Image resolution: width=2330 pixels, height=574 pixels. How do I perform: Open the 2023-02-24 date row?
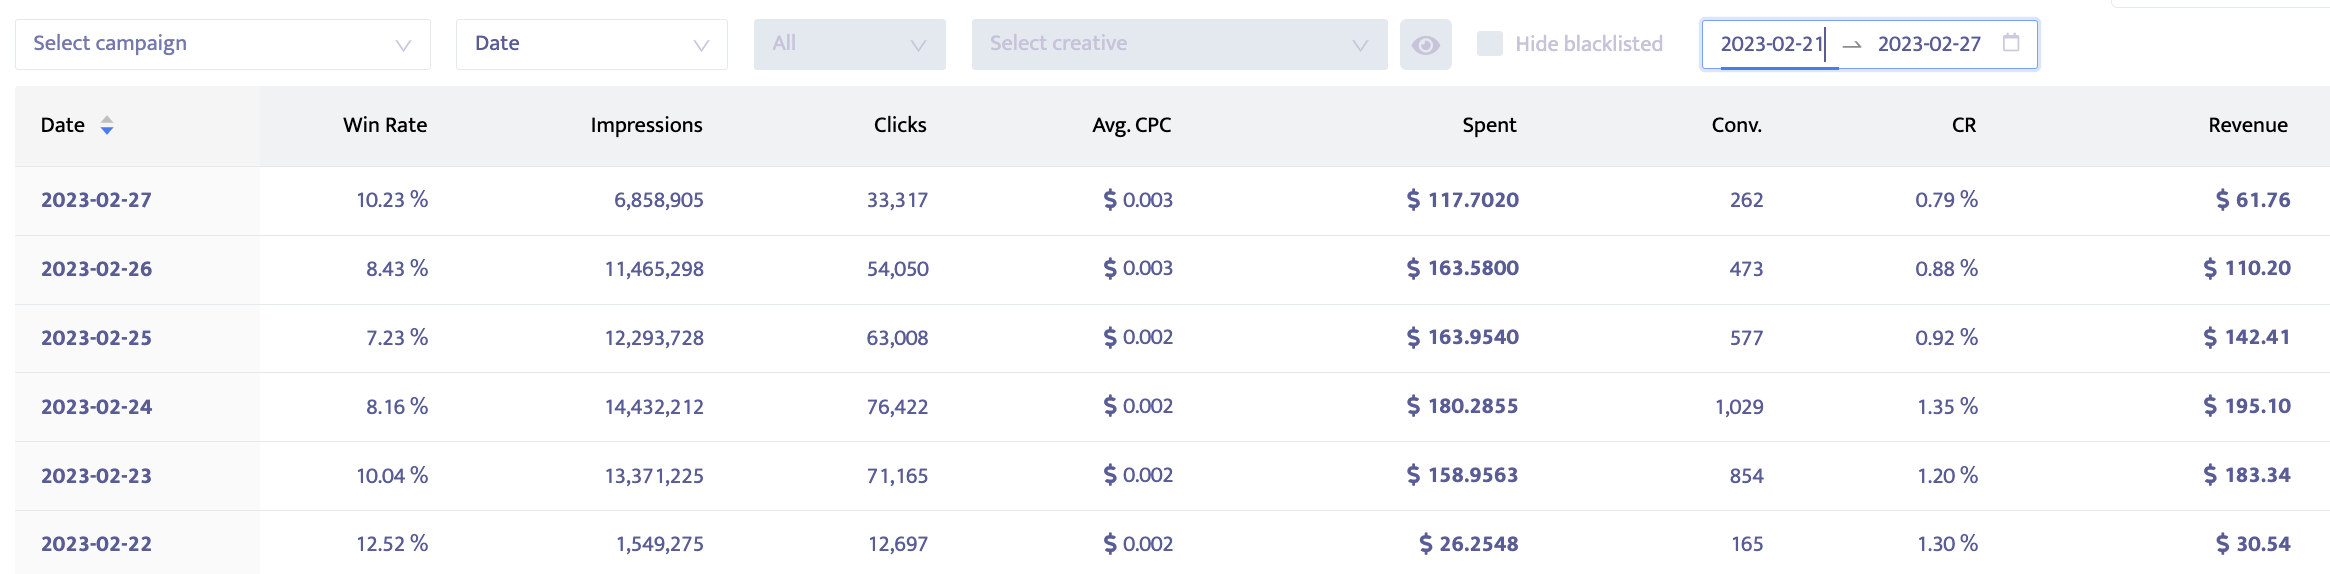pos(96,407)
